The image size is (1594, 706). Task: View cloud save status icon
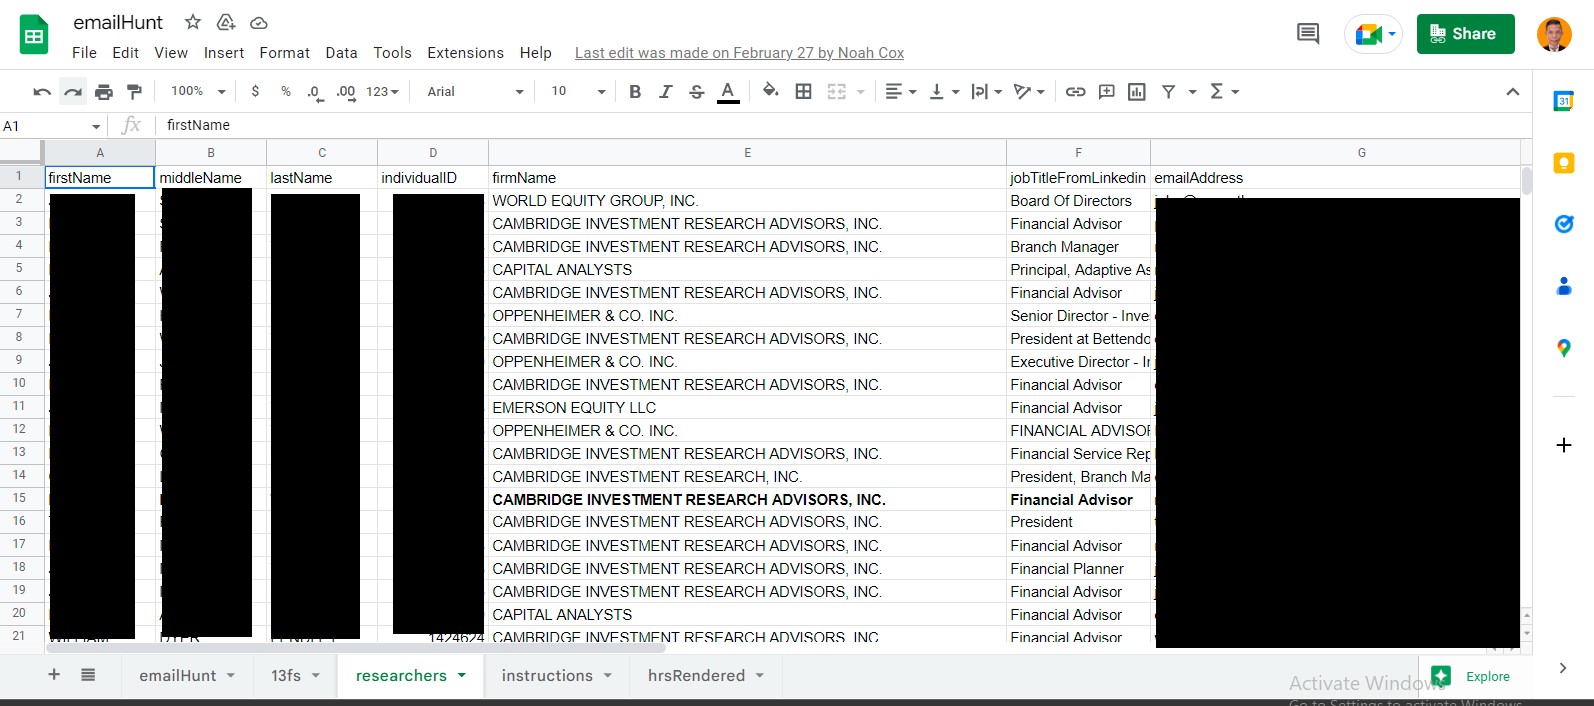tap(259, 22)
